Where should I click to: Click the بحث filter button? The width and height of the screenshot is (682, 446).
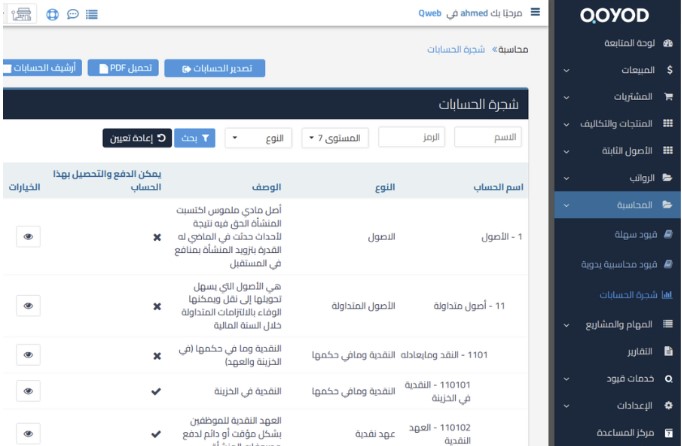(194, 138)
